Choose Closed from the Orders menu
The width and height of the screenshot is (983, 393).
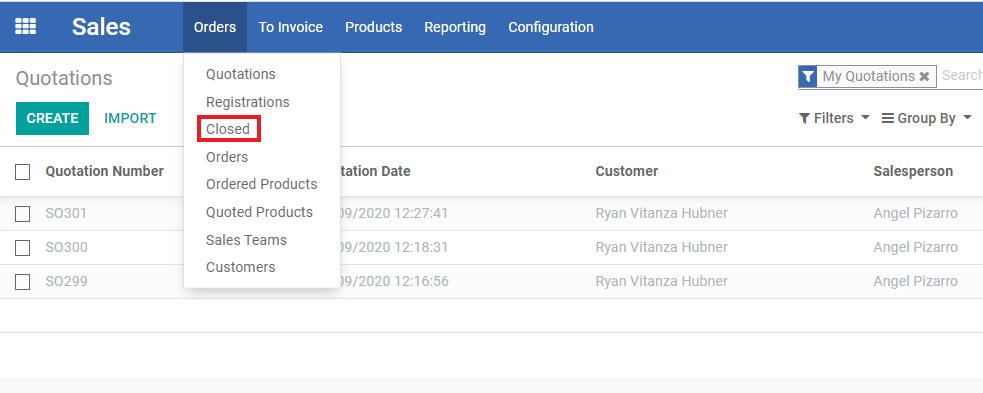coord(228,129)
